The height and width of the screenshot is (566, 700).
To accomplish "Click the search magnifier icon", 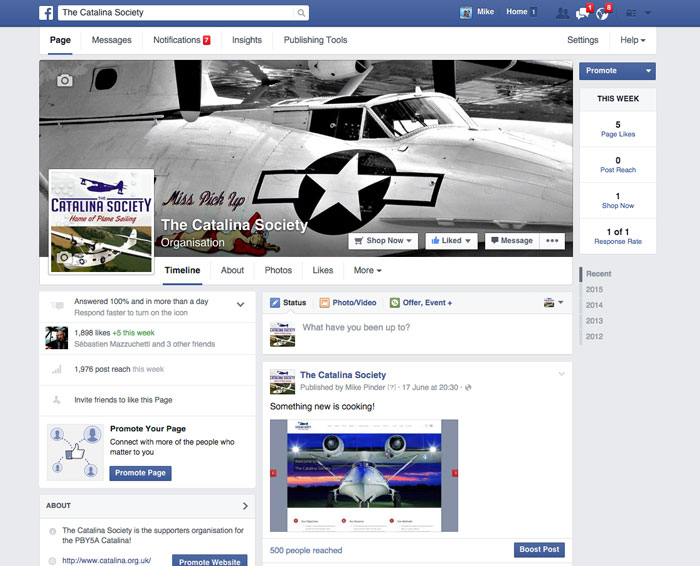I will tap(301, 13).
